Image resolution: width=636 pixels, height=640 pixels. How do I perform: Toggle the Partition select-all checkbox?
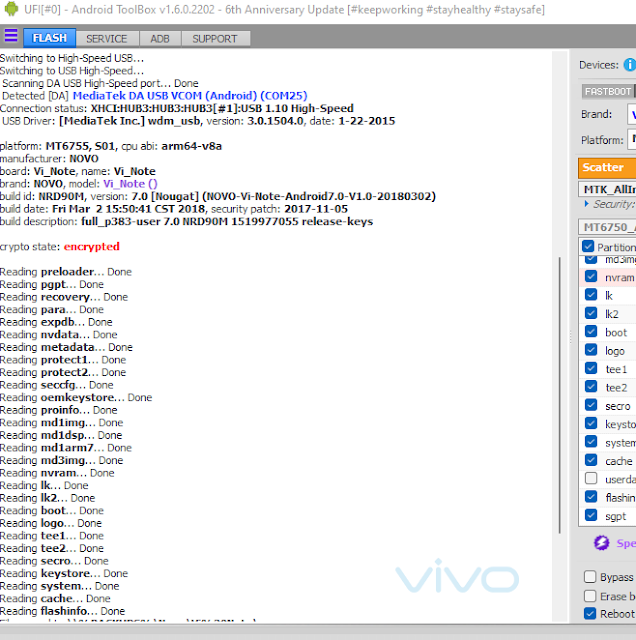(588, 246)
